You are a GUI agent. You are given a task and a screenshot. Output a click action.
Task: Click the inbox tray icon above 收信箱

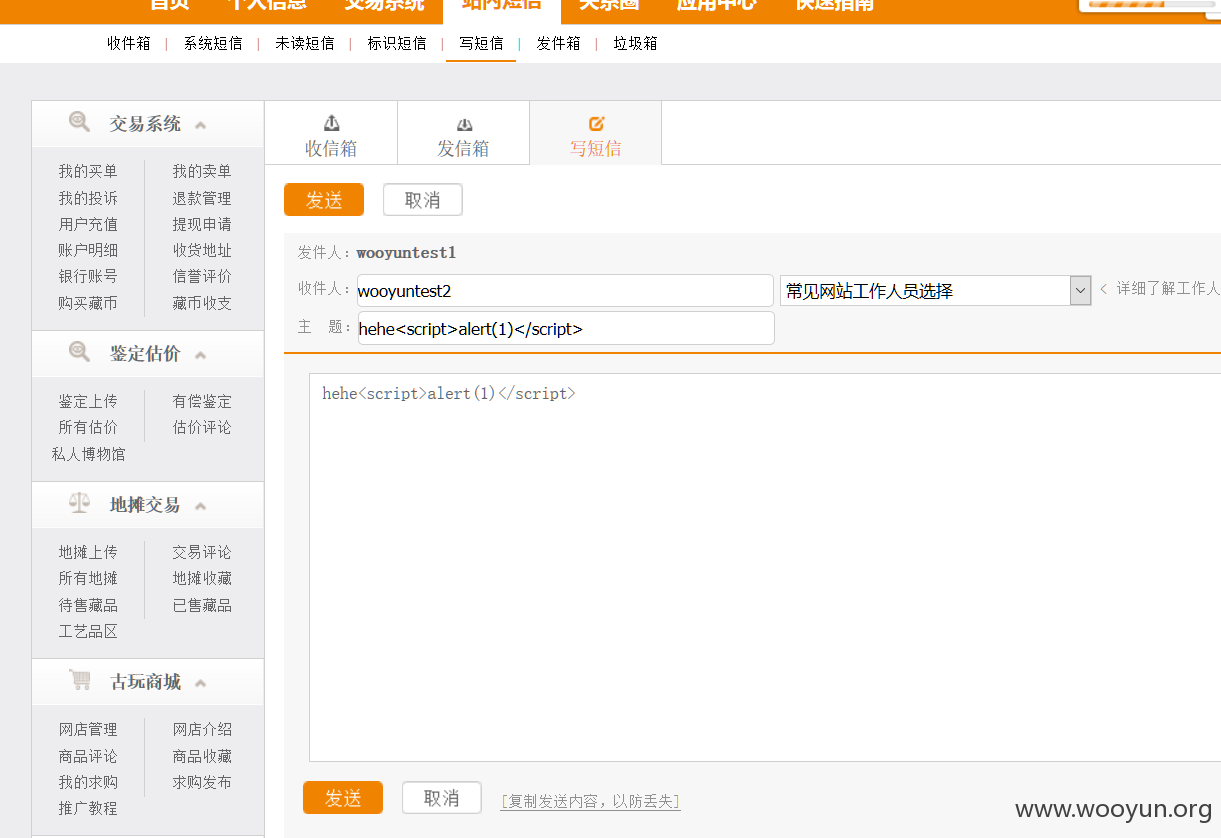tap(332, 123)
